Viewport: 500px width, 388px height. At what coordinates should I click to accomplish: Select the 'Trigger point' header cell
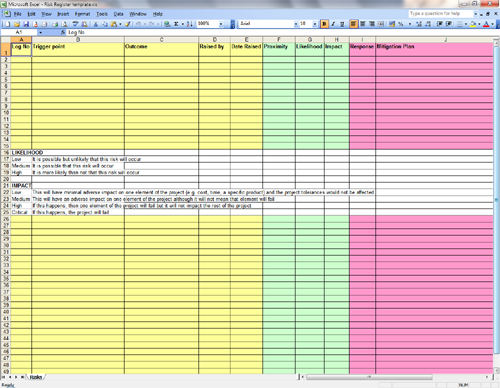[78, 49]
